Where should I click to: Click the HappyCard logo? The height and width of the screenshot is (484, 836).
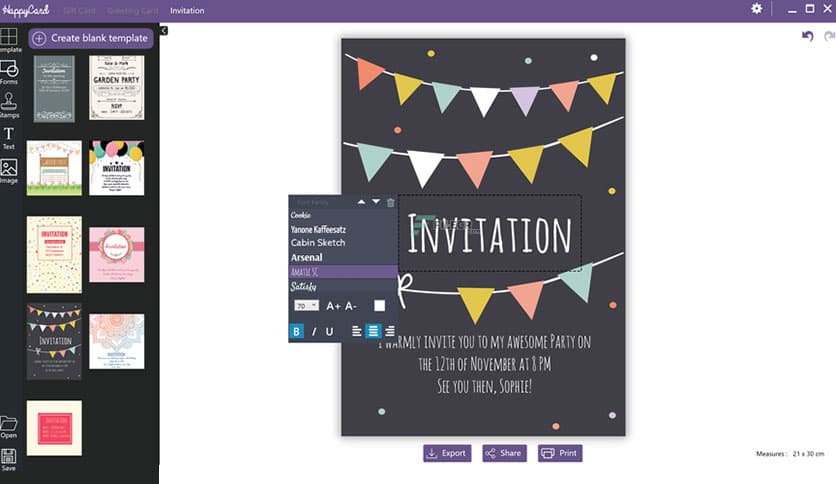click(x=26, y=10)
